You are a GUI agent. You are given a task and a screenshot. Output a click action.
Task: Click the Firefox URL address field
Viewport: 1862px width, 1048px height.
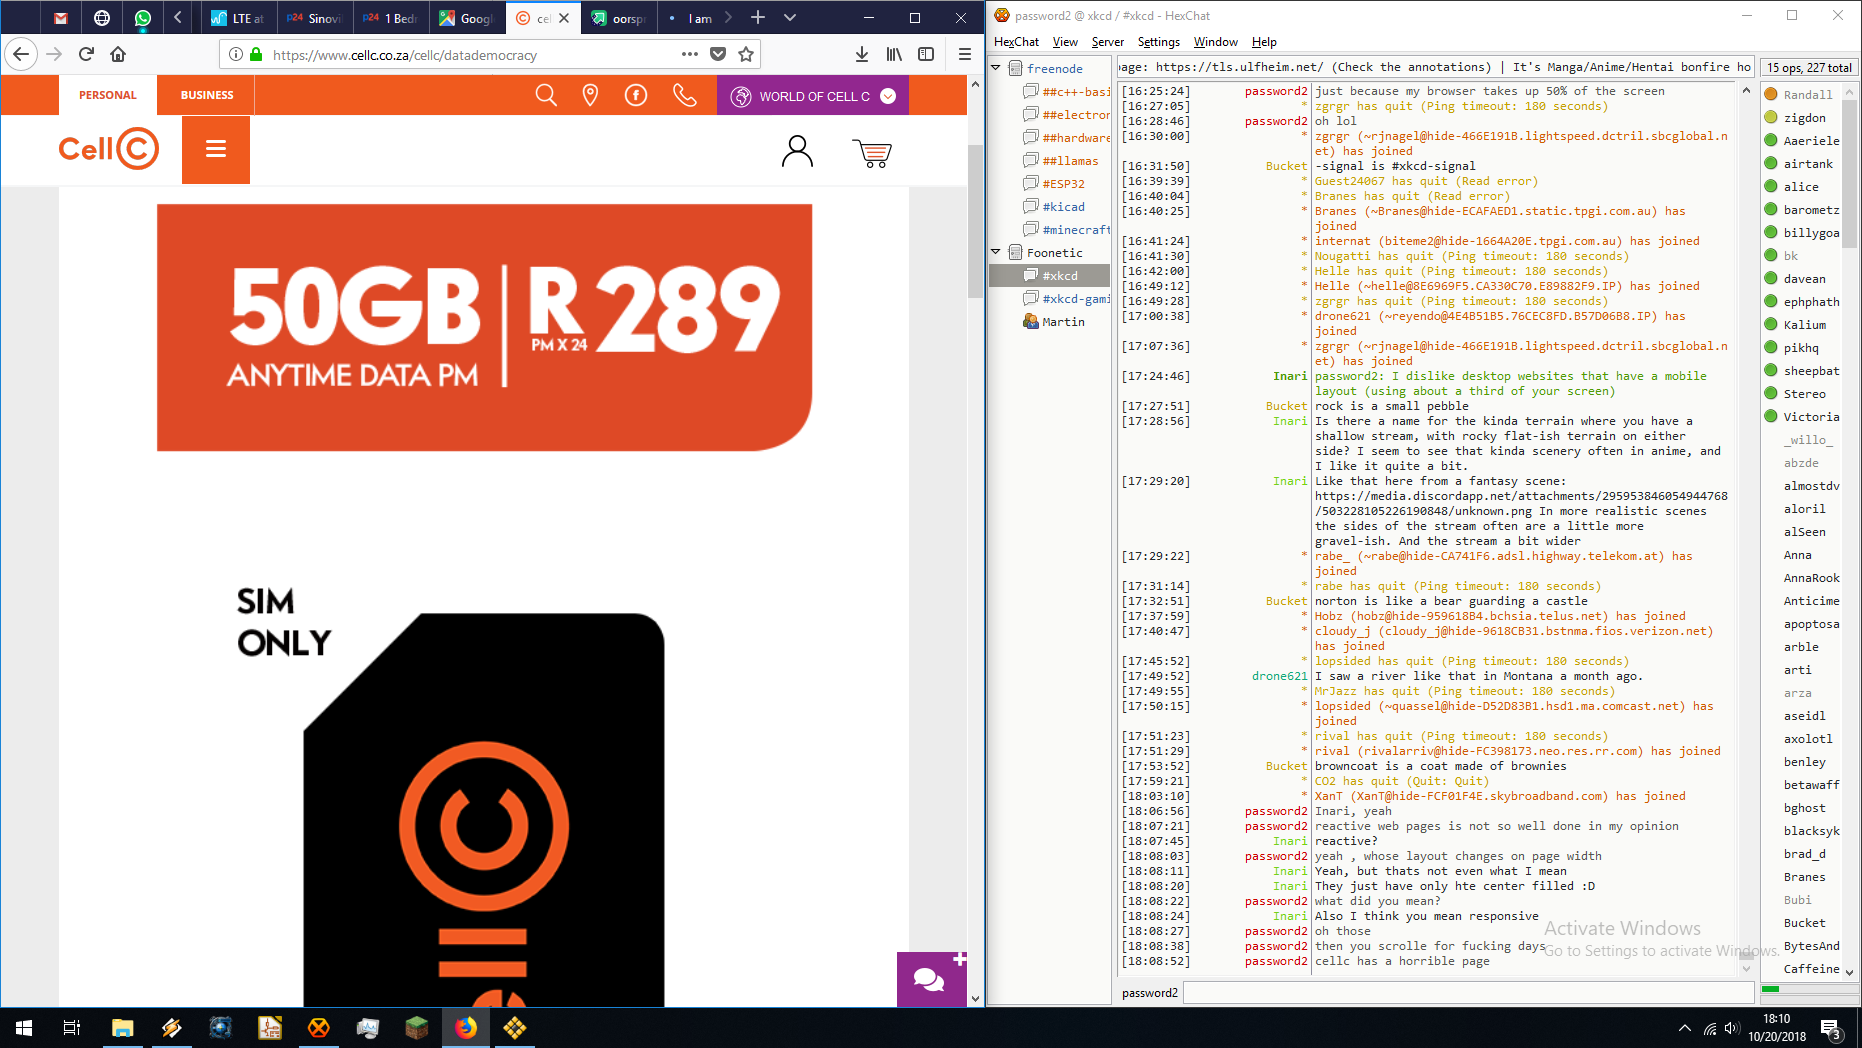coord(470,55)
